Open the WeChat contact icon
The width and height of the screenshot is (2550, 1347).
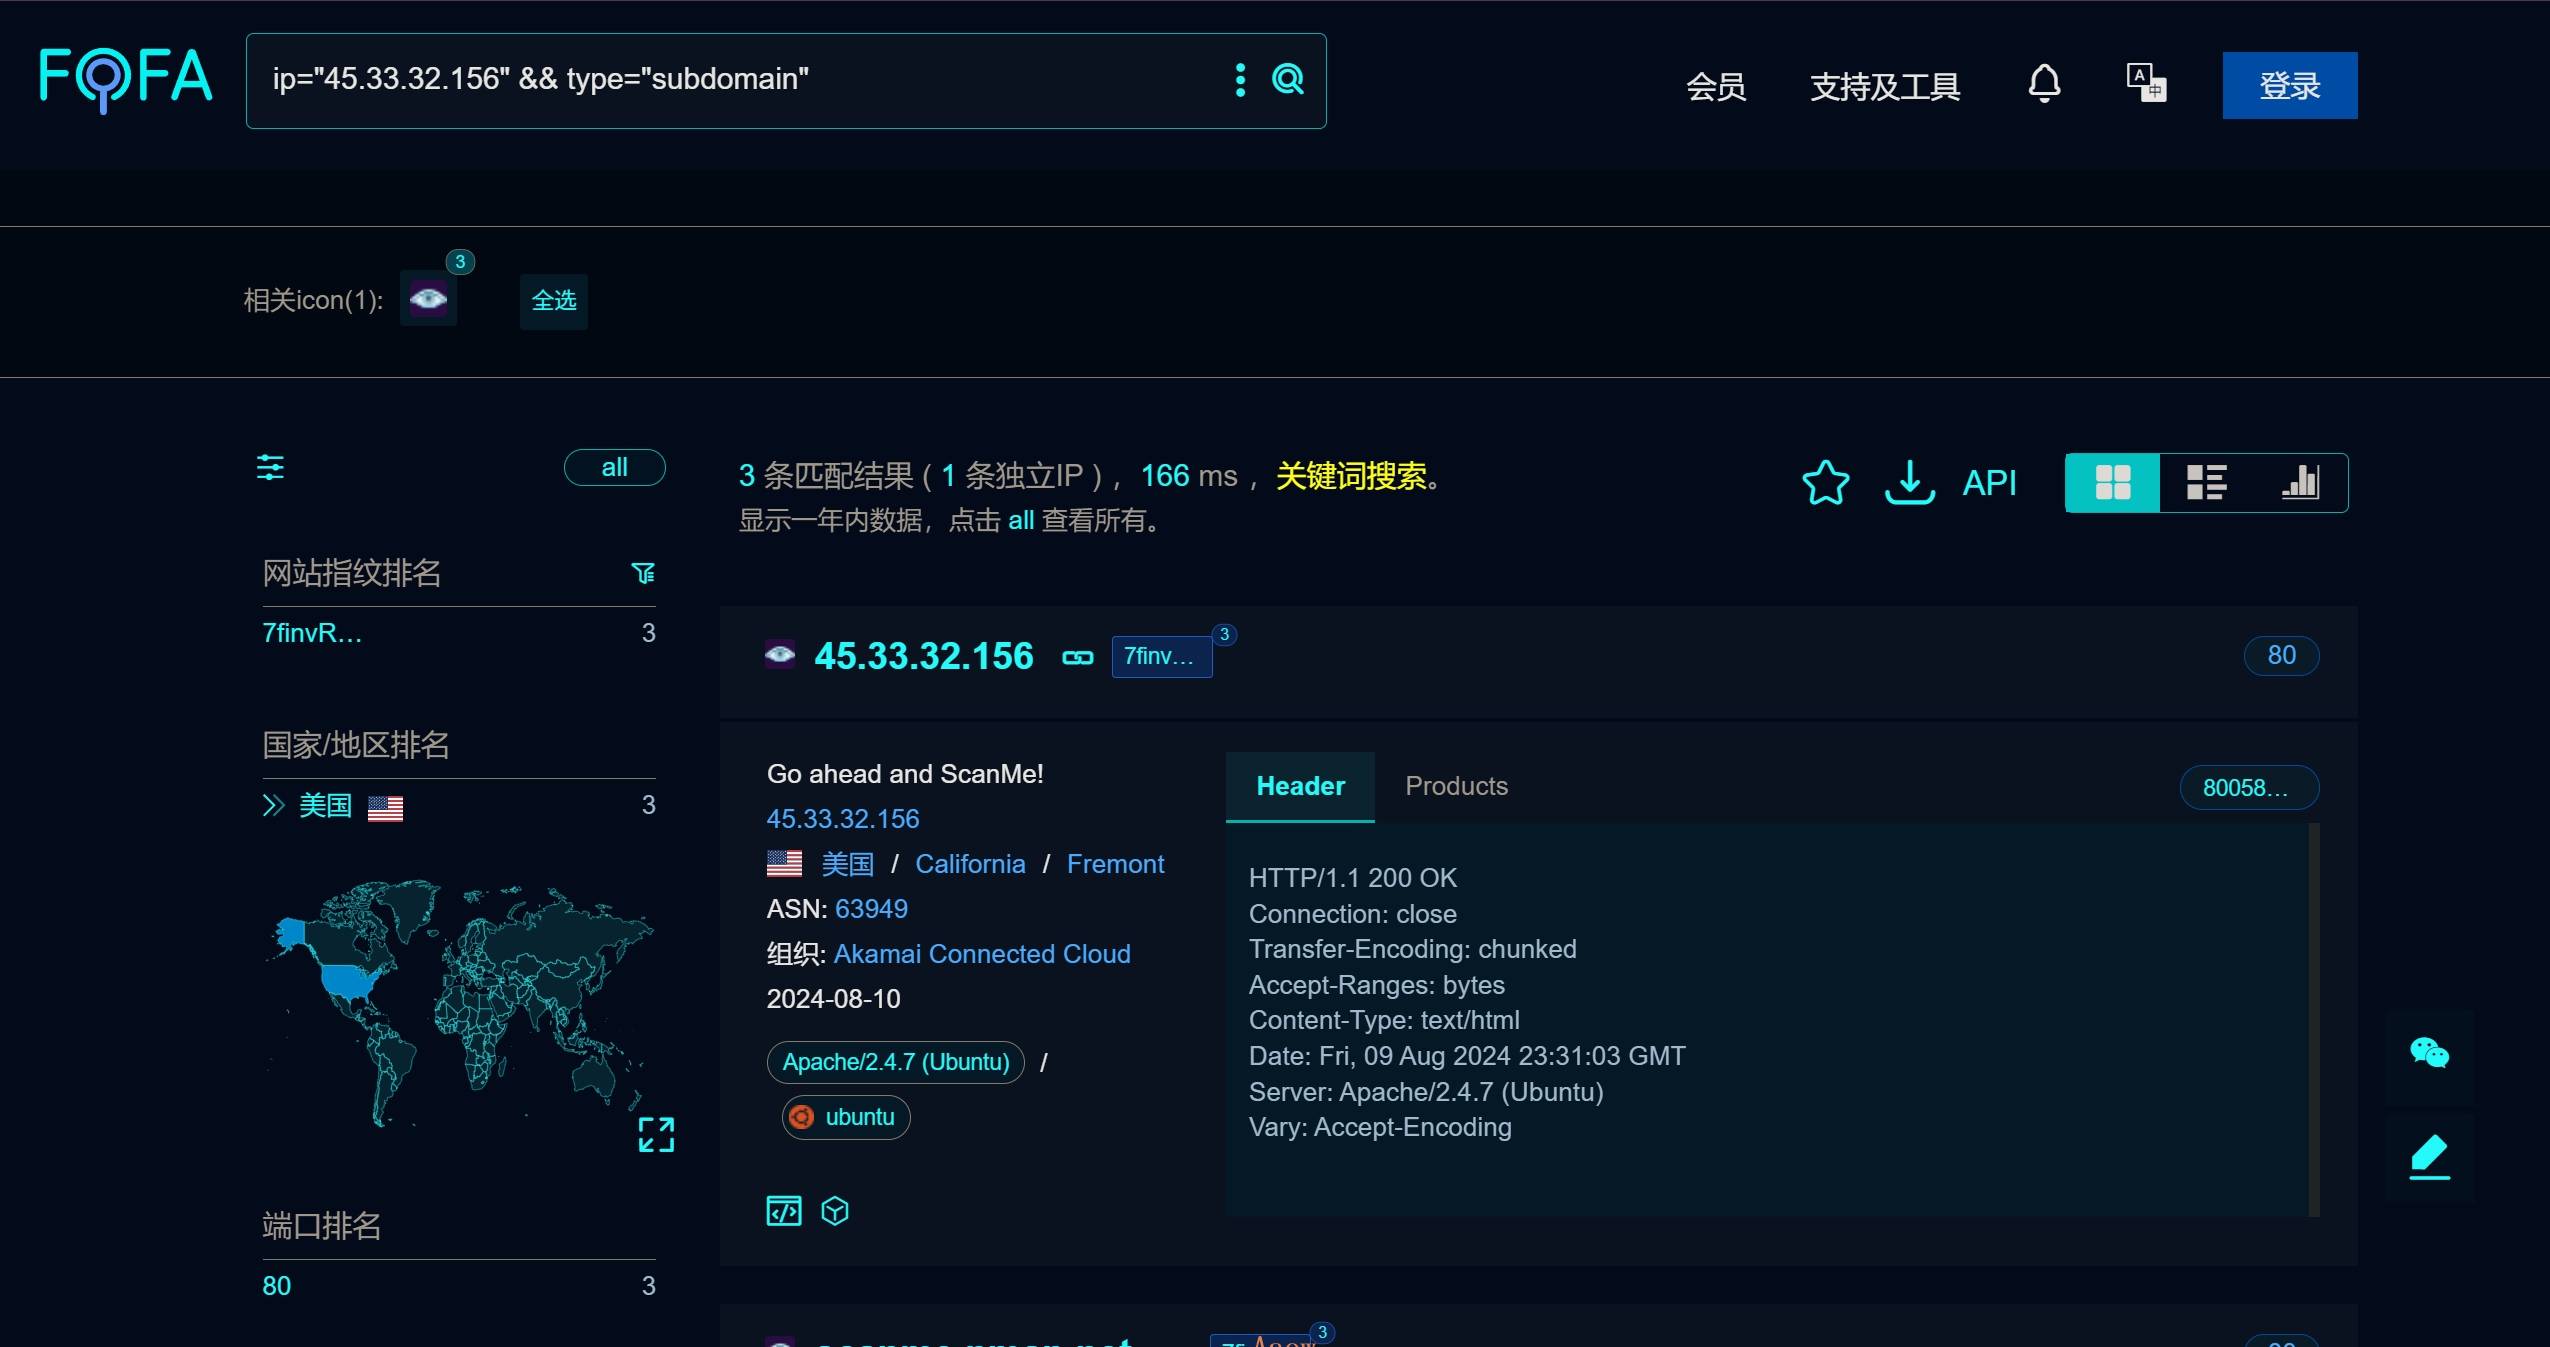pyautogui.click(x=2429, y=1053)
